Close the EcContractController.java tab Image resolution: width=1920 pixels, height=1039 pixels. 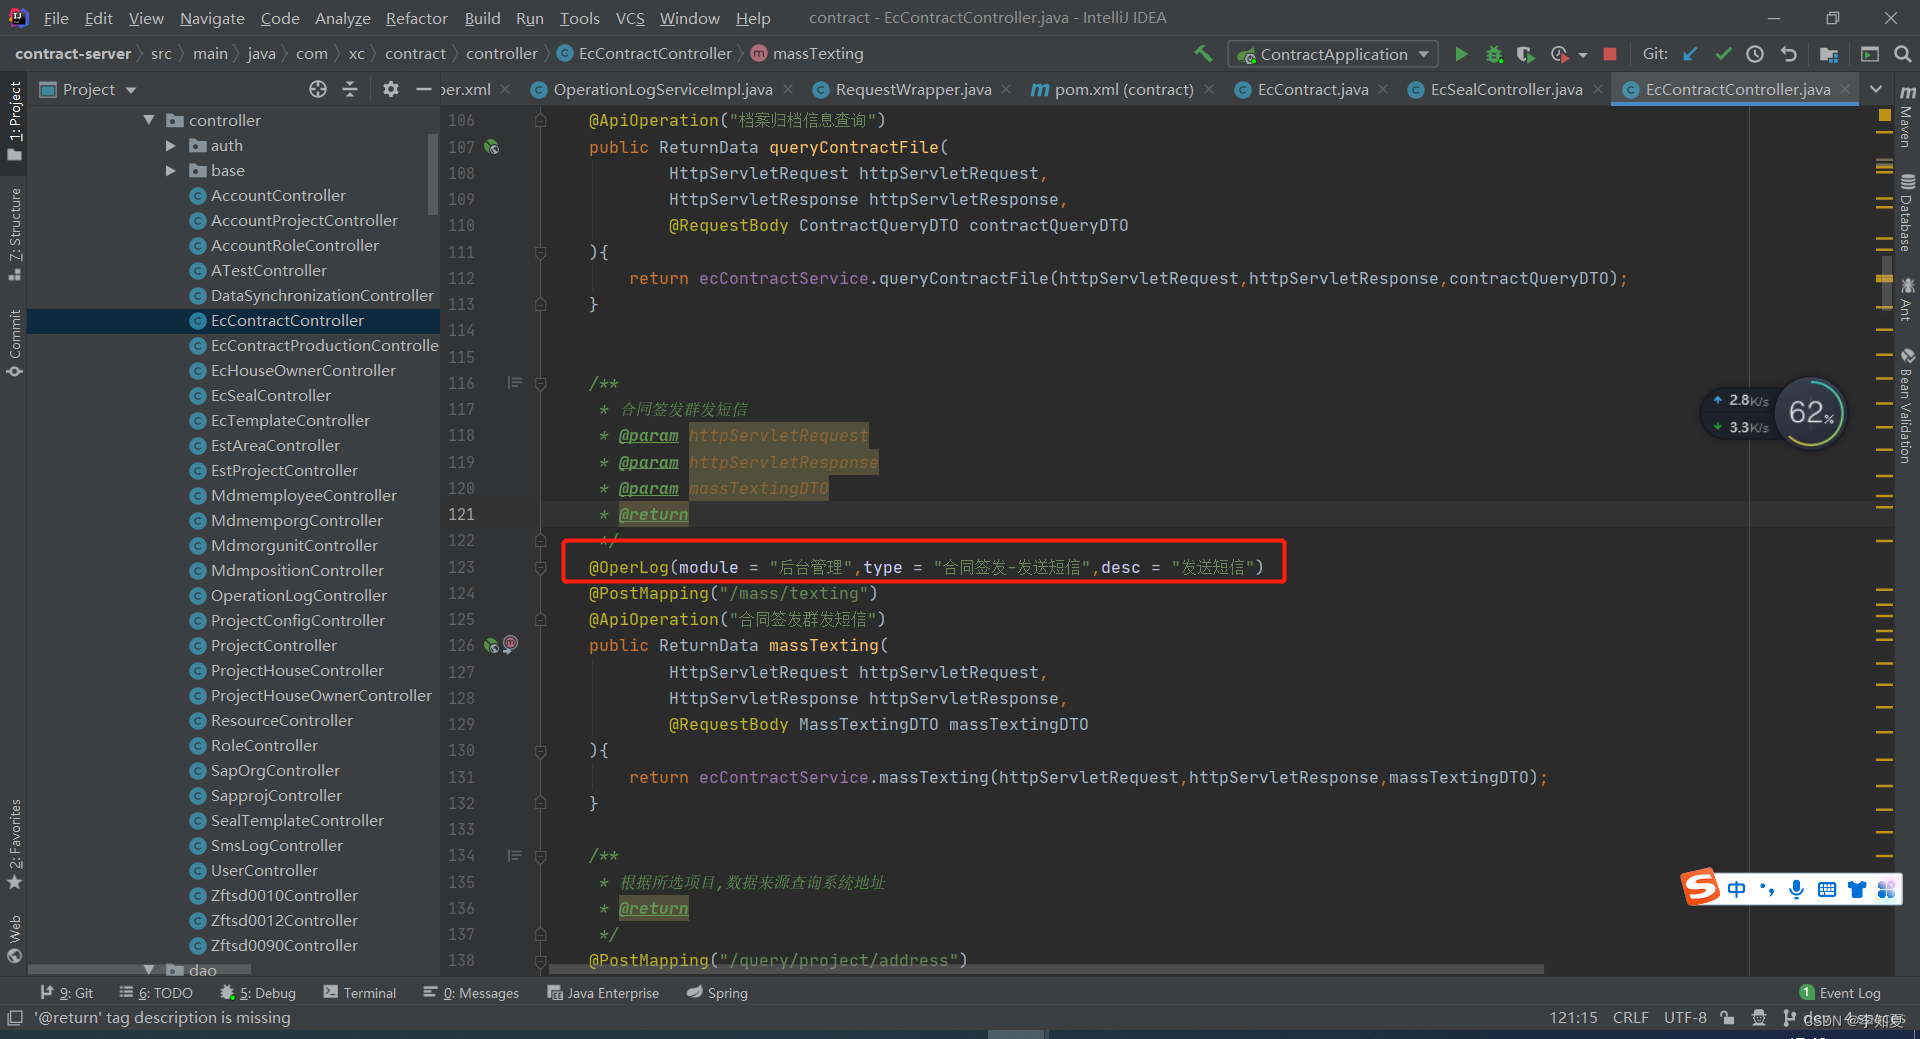1845,89
